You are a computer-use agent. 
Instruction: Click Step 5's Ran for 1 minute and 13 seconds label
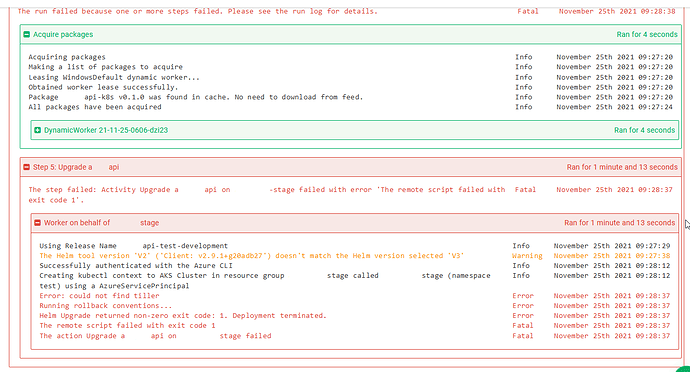point(622,167)
